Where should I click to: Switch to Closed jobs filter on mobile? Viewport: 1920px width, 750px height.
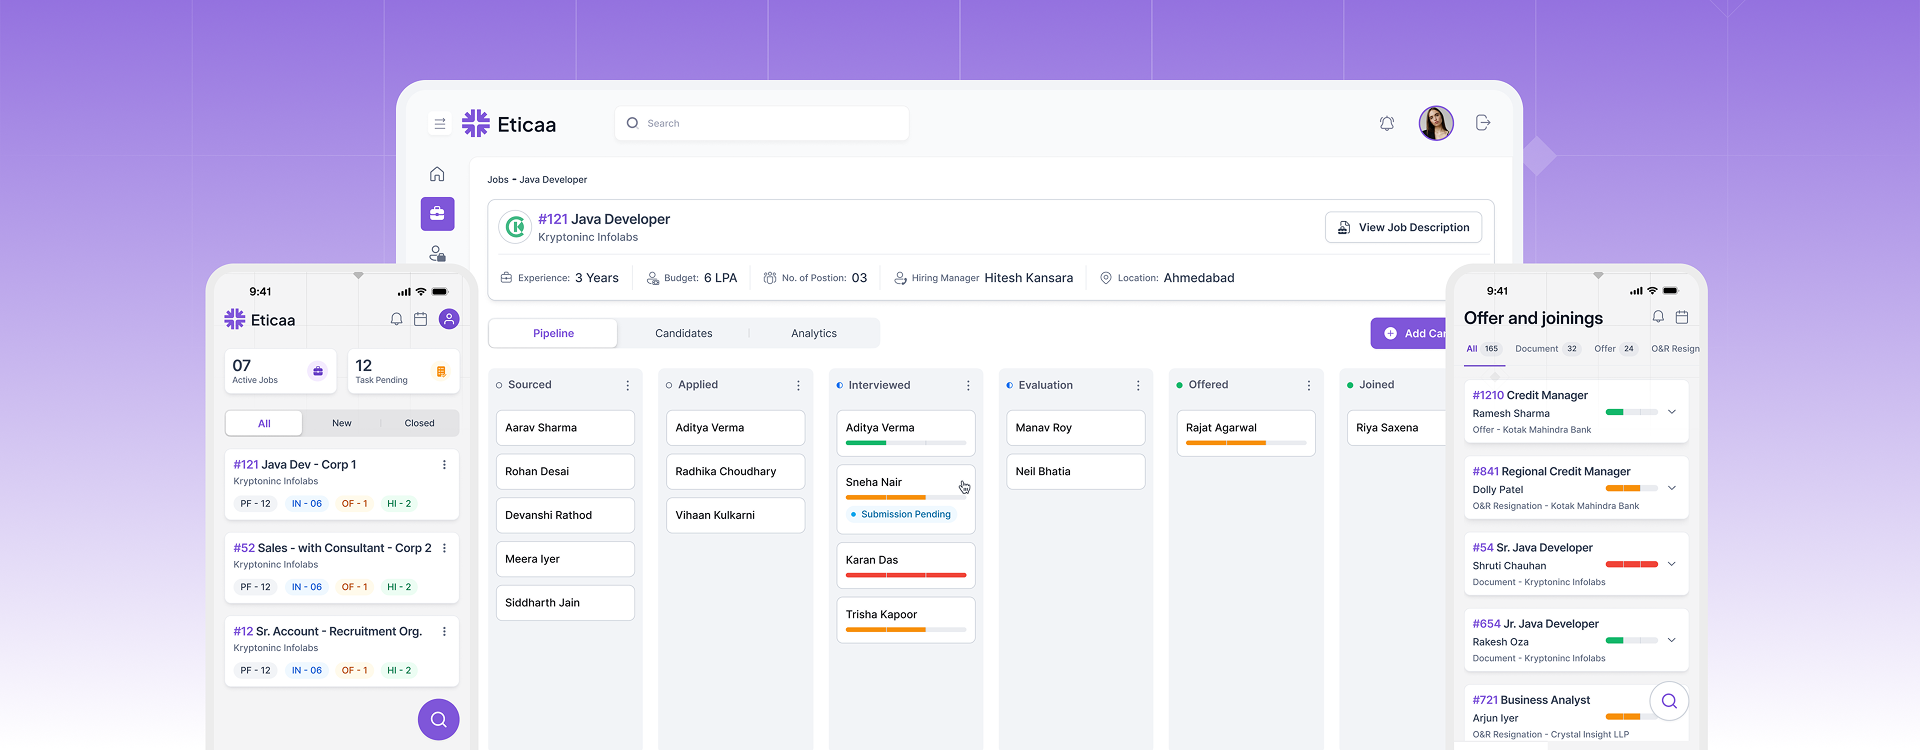[419, 423]
